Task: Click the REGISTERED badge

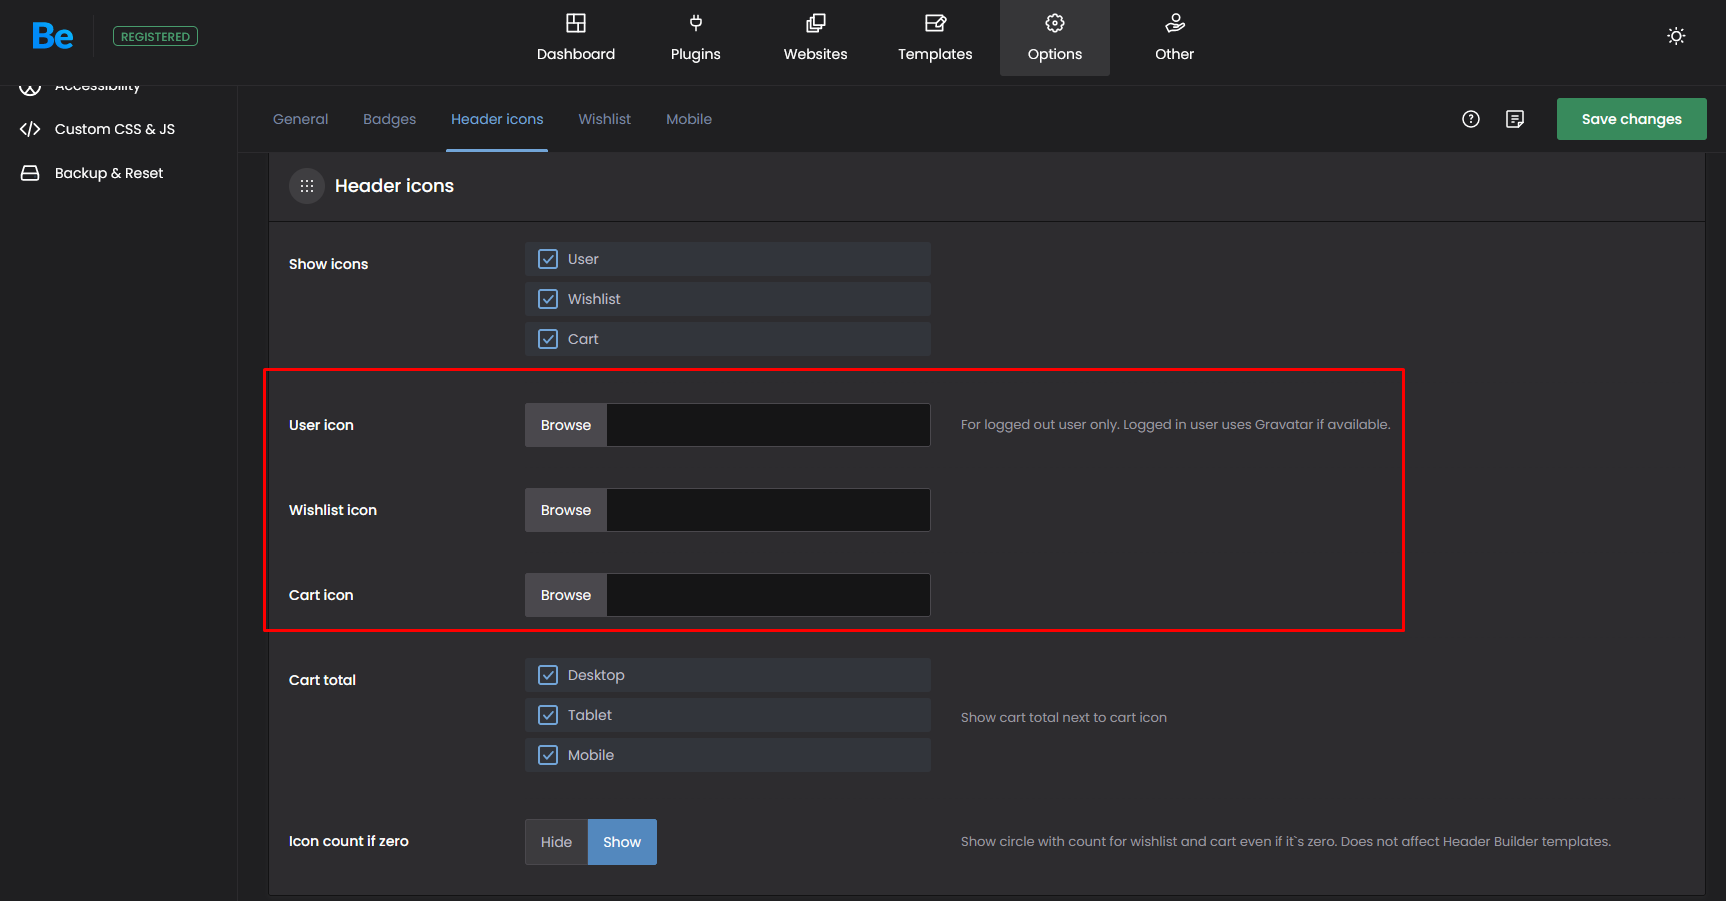Action: point(155,37)
